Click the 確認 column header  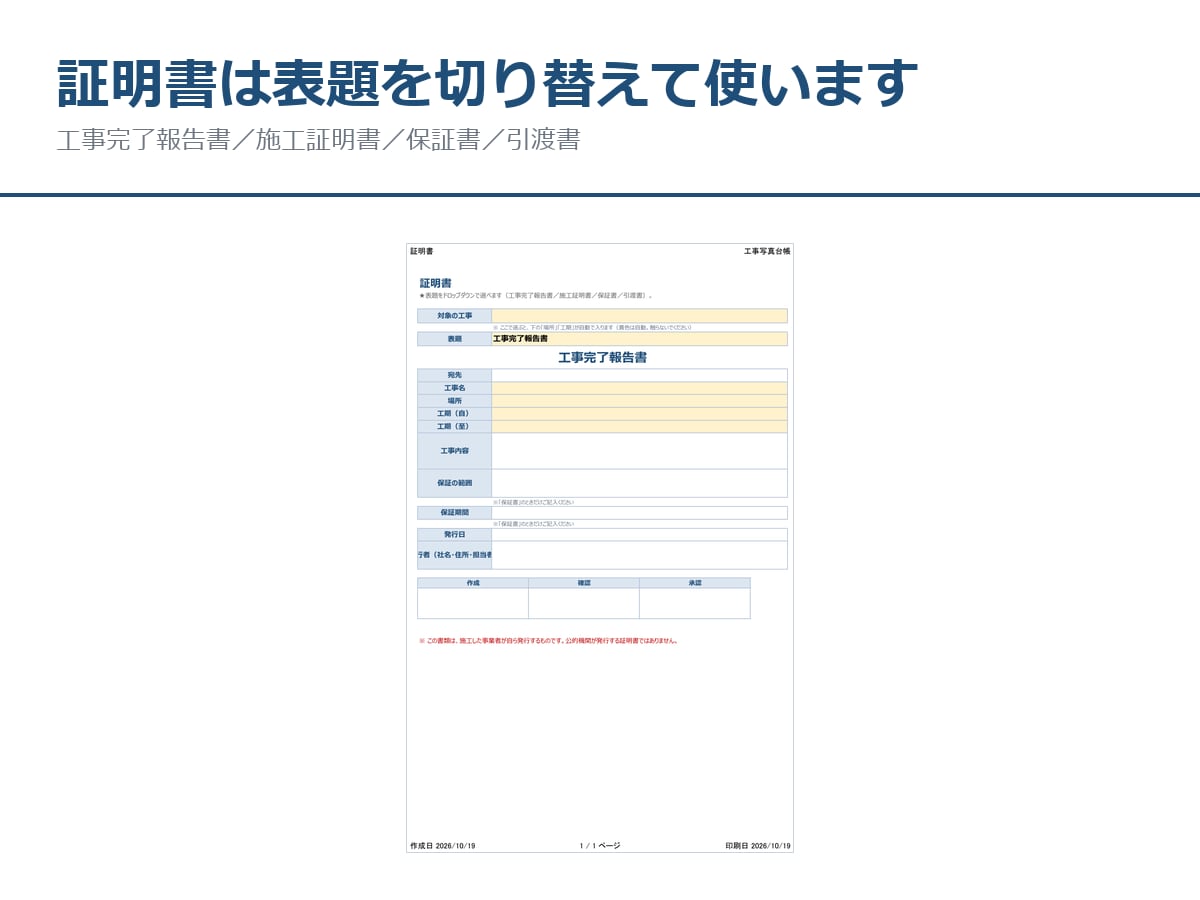click(x=584, y=583)
